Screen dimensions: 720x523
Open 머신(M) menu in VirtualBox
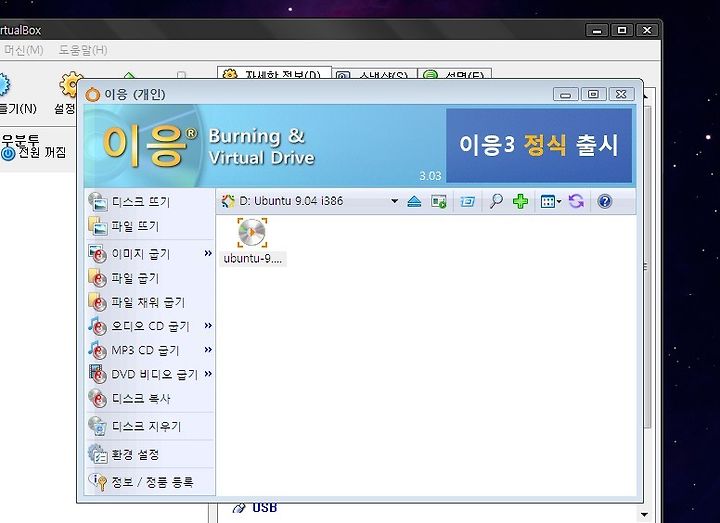[23, 50]
